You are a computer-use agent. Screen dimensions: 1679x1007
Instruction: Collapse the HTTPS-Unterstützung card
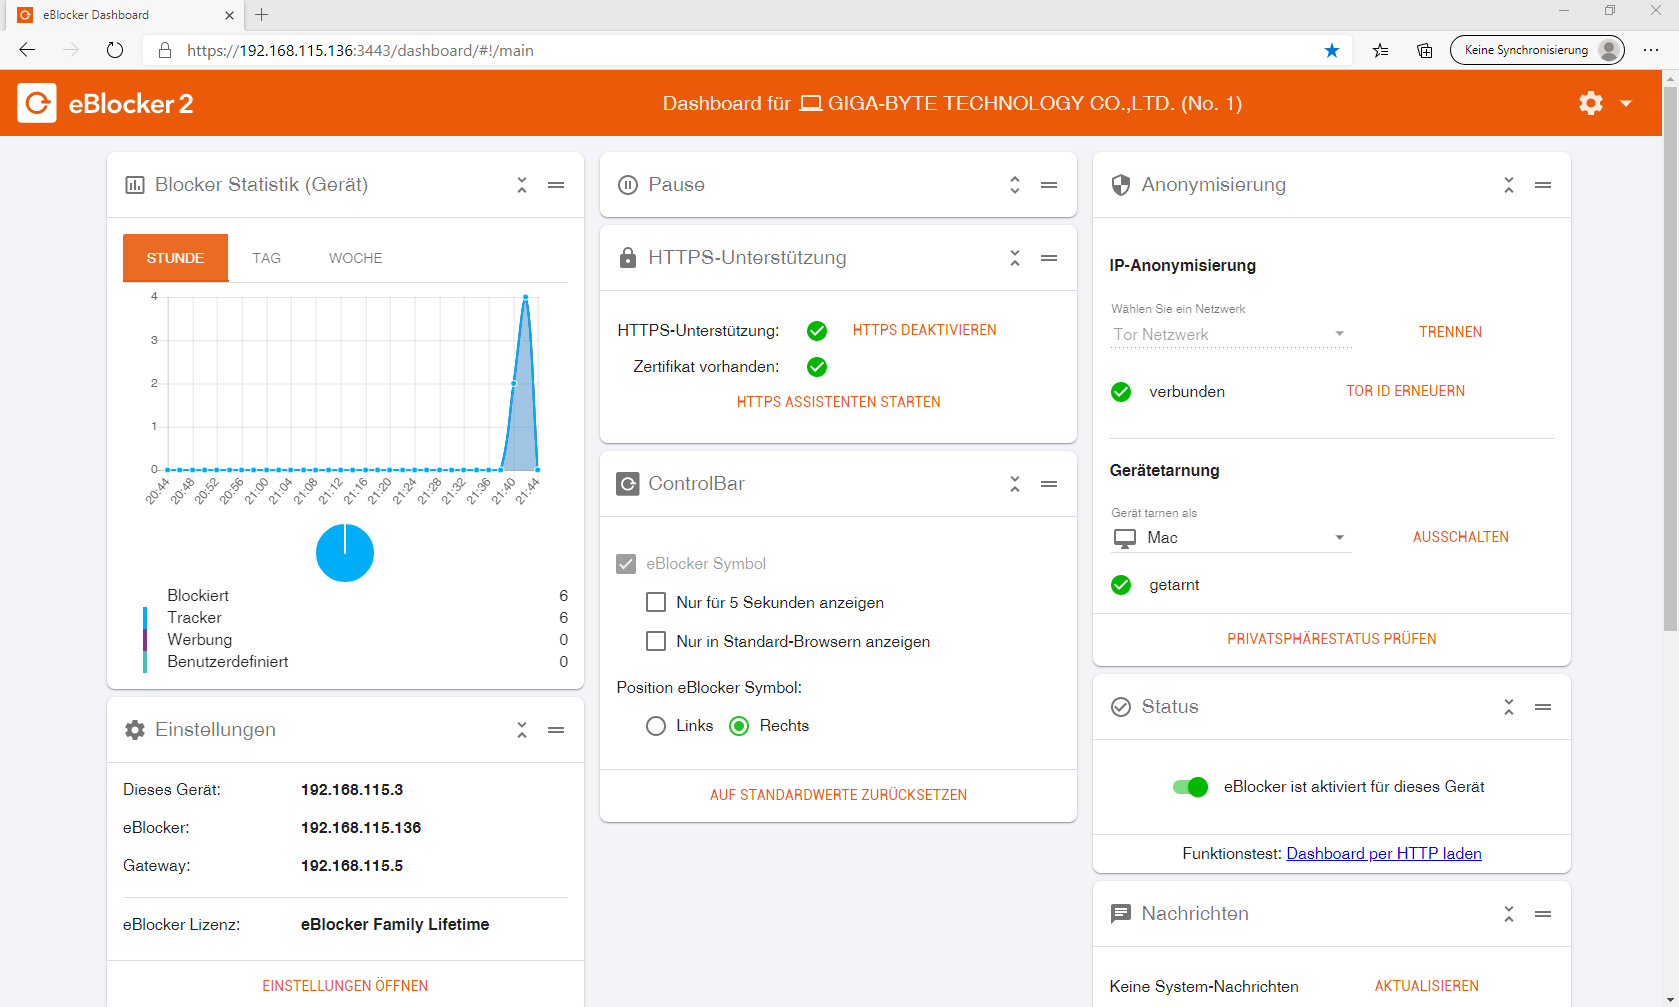[1015, 258]
